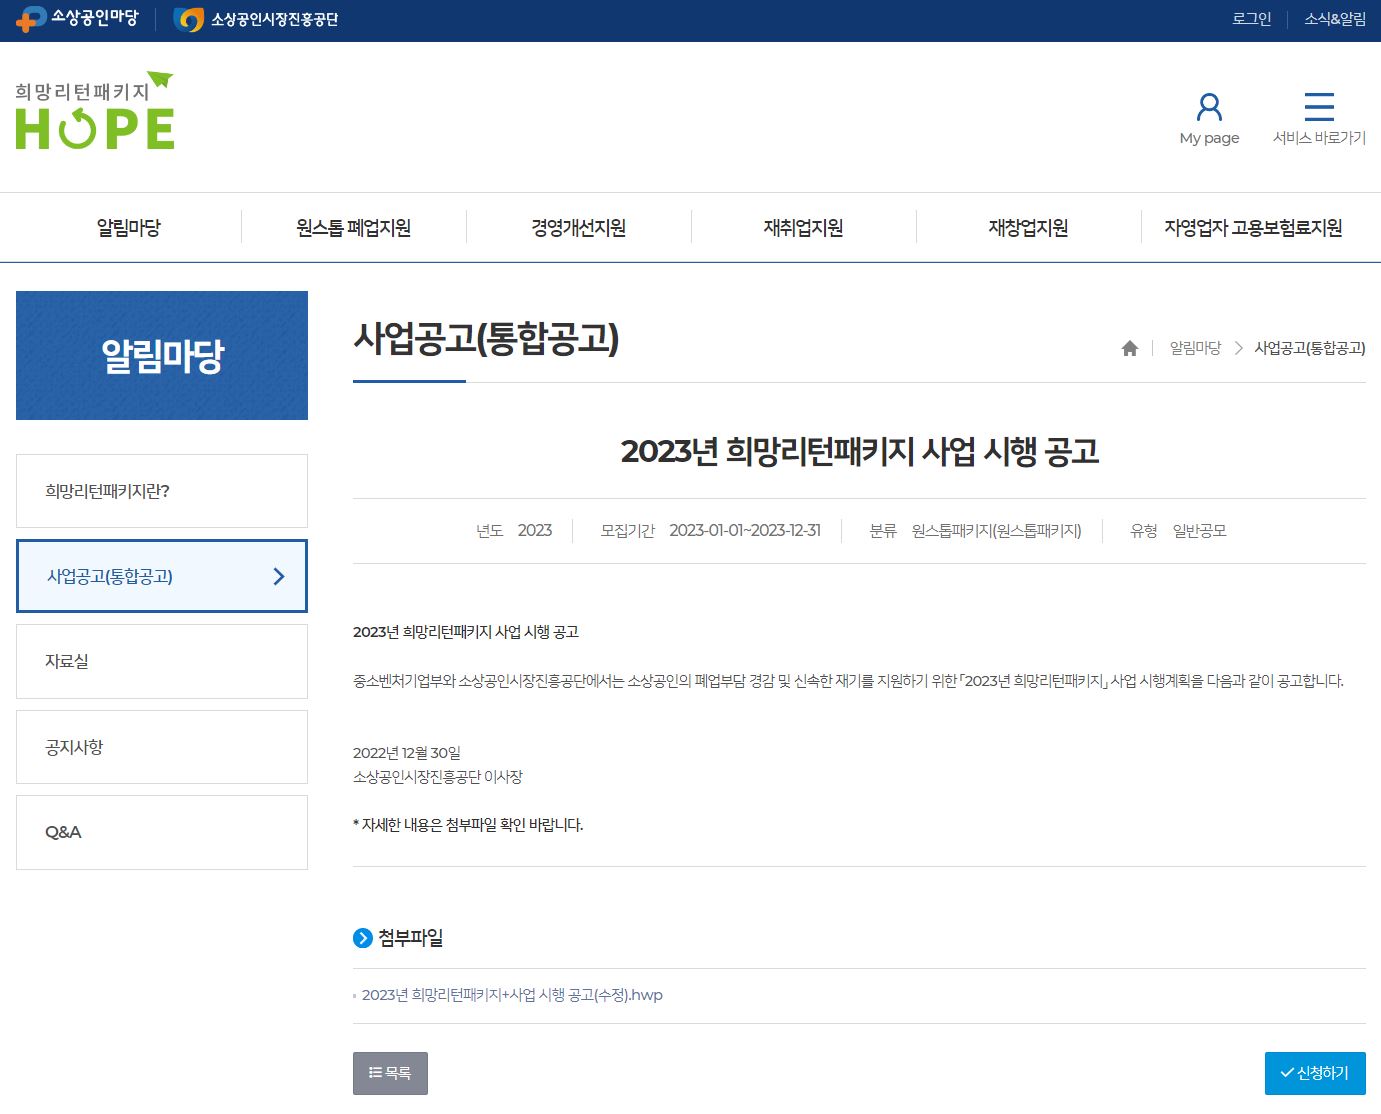Open the 원스톱 폐업지원 menu

tap(352, 227)
